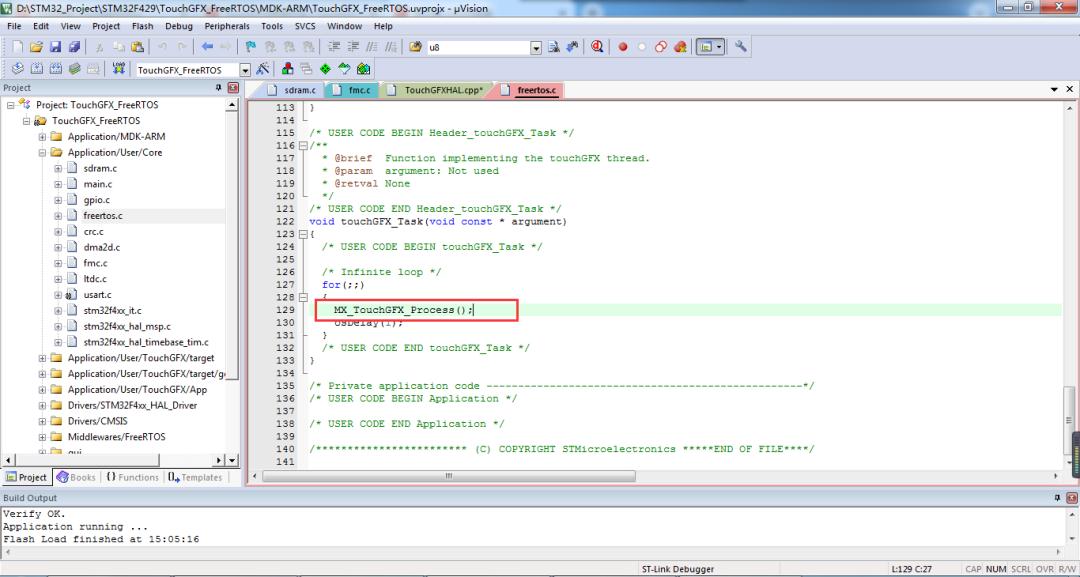Open the window layout dropdown button

click(711, 47)
